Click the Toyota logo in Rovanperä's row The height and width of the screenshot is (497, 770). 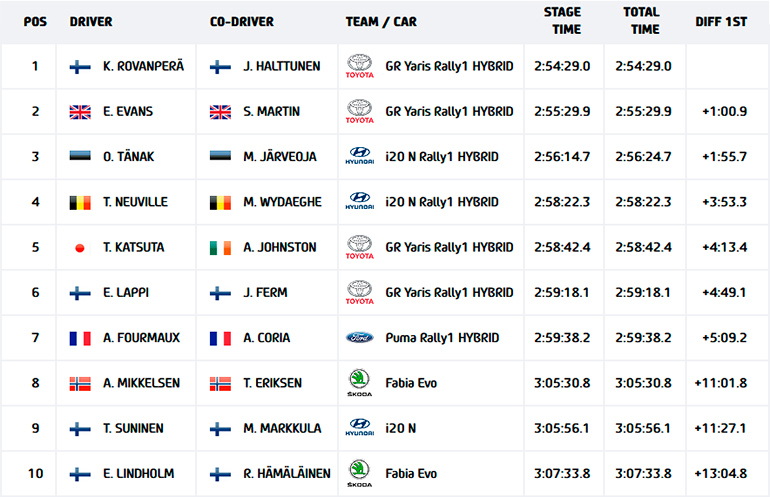tap(359, 67)
